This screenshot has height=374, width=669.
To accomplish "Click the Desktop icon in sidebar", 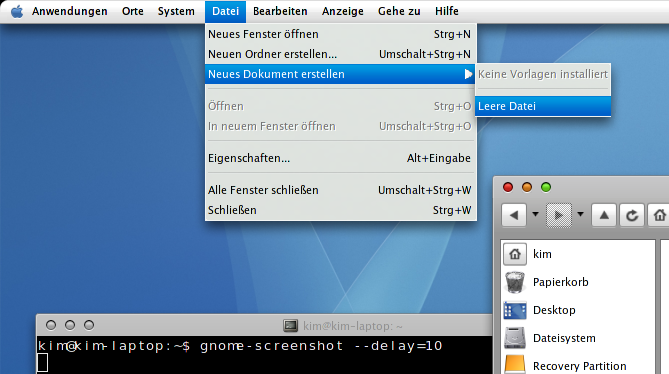I will 515,310.
